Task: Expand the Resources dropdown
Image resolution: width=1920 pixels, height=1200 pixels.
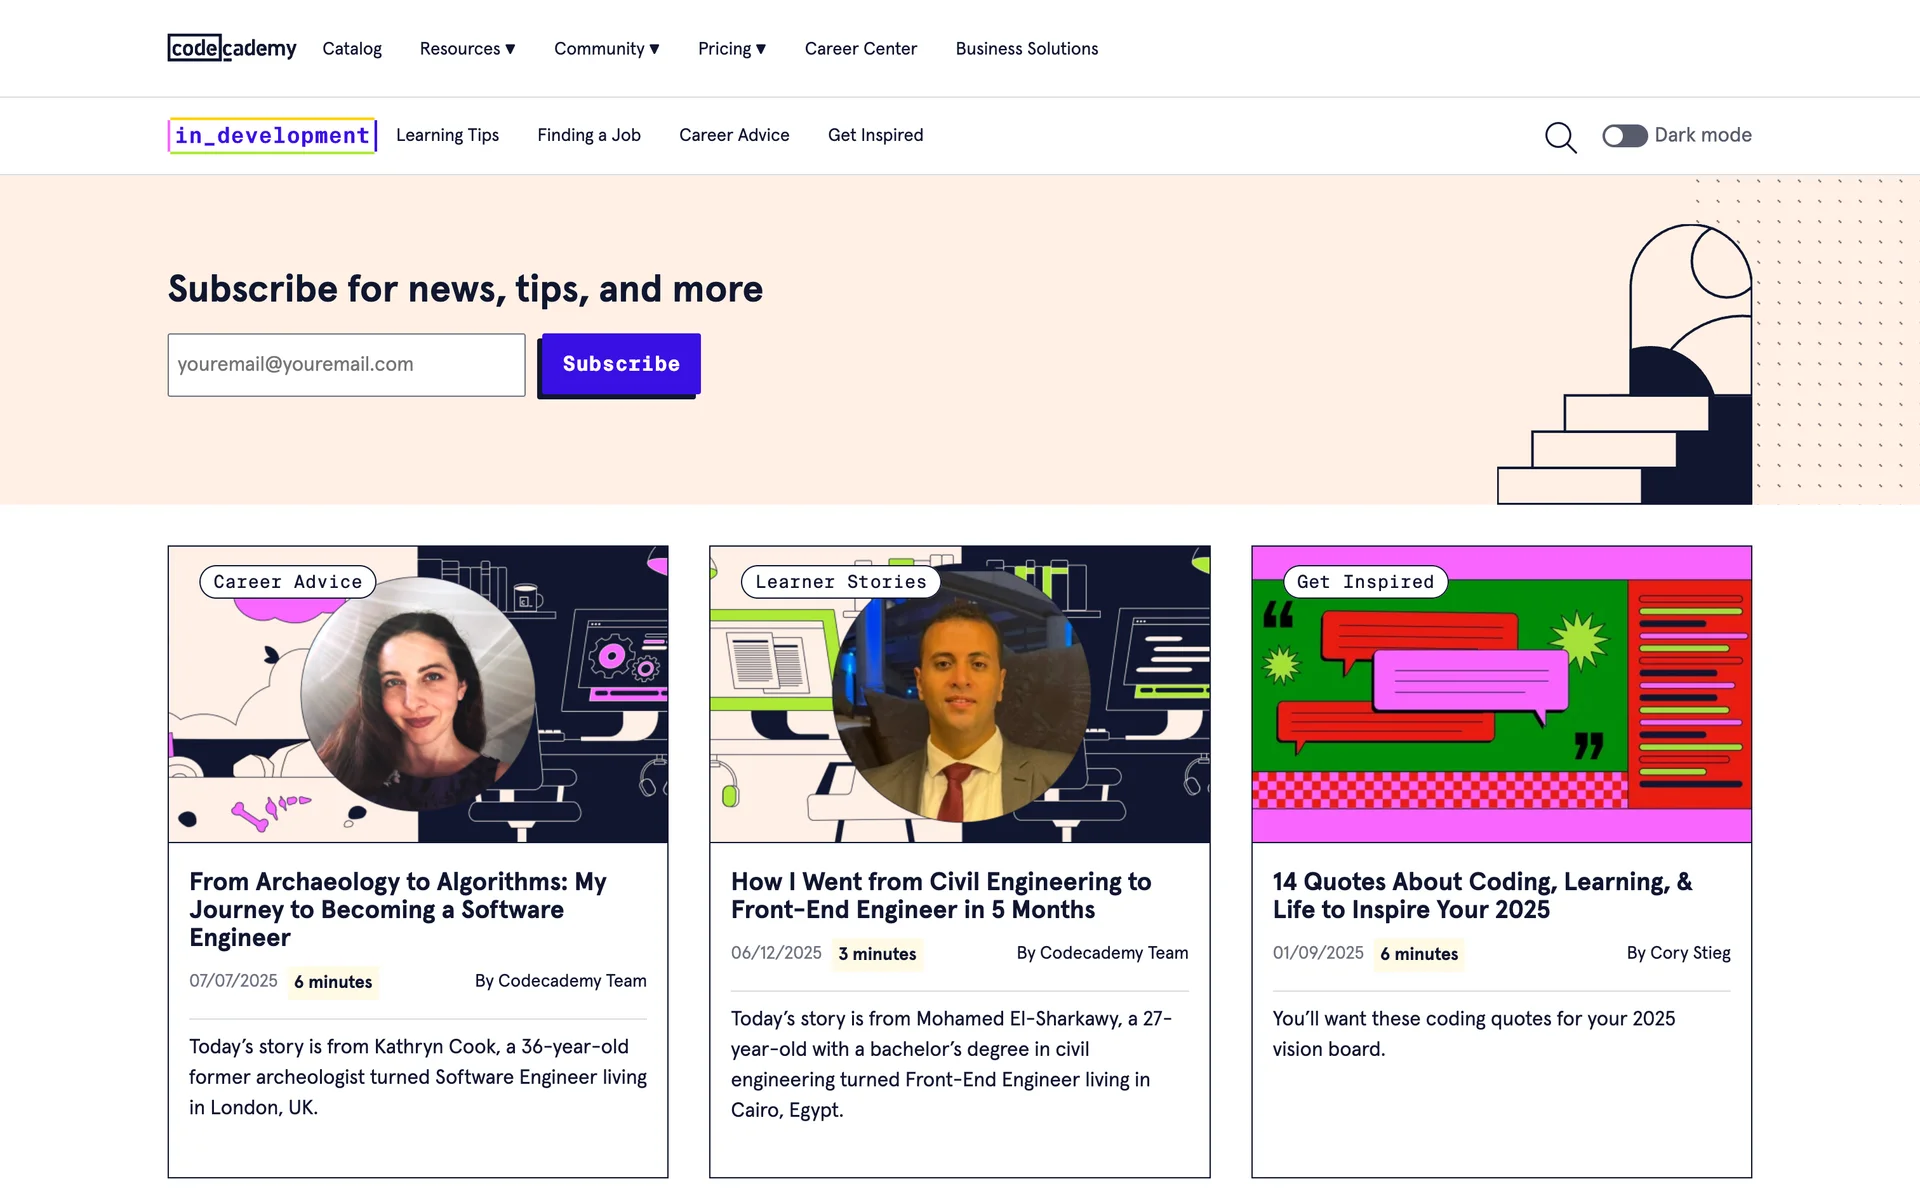Action: click(x=467, y=48)
